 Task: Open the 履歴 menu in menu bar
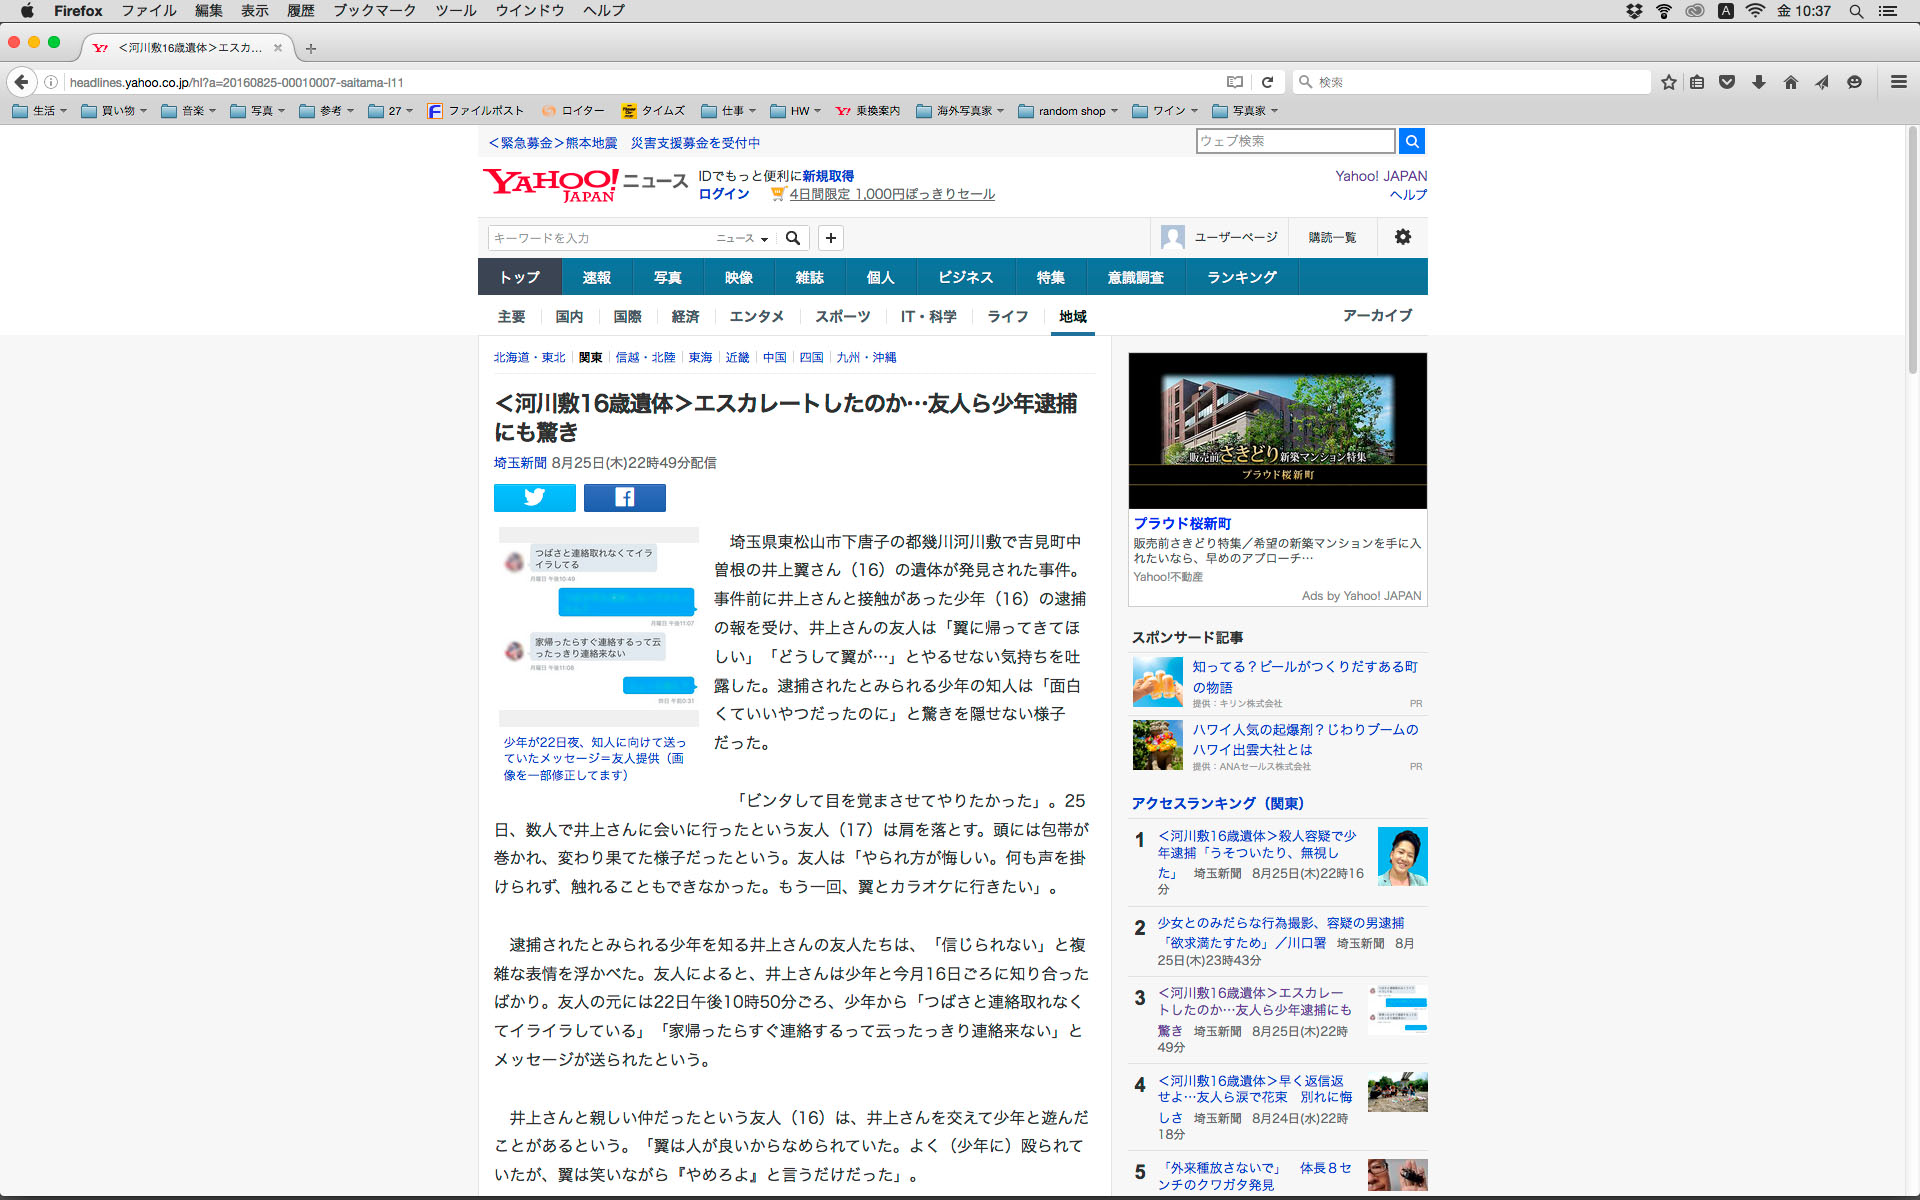point(300,11)
